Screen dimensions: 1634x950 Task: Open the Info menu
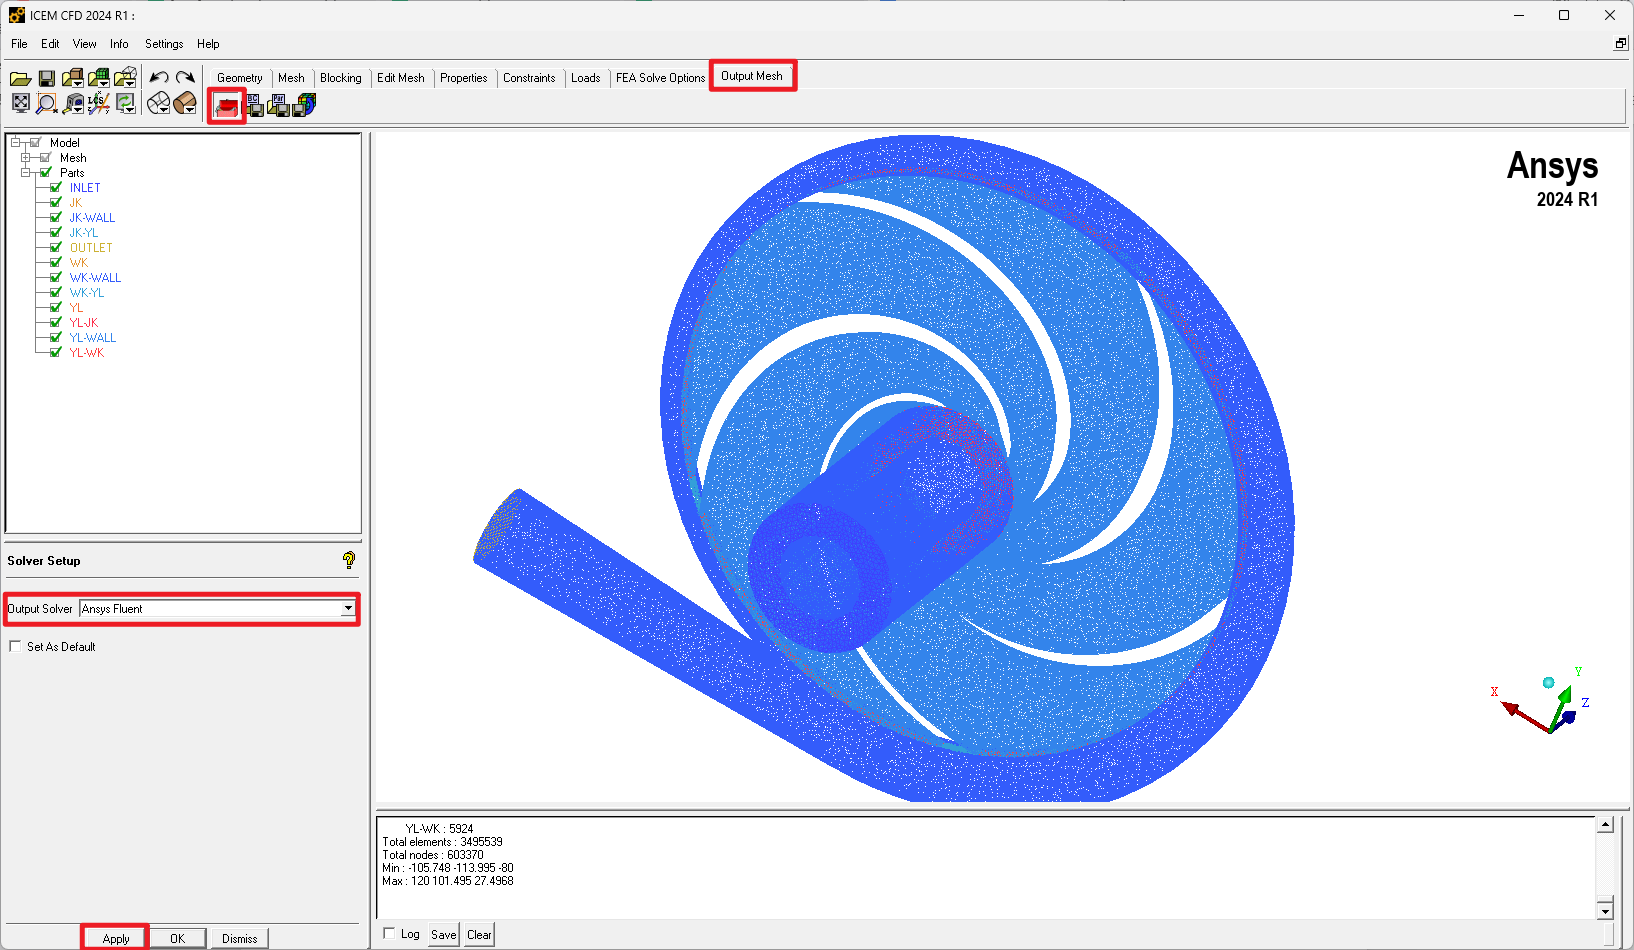pos(119,44)
